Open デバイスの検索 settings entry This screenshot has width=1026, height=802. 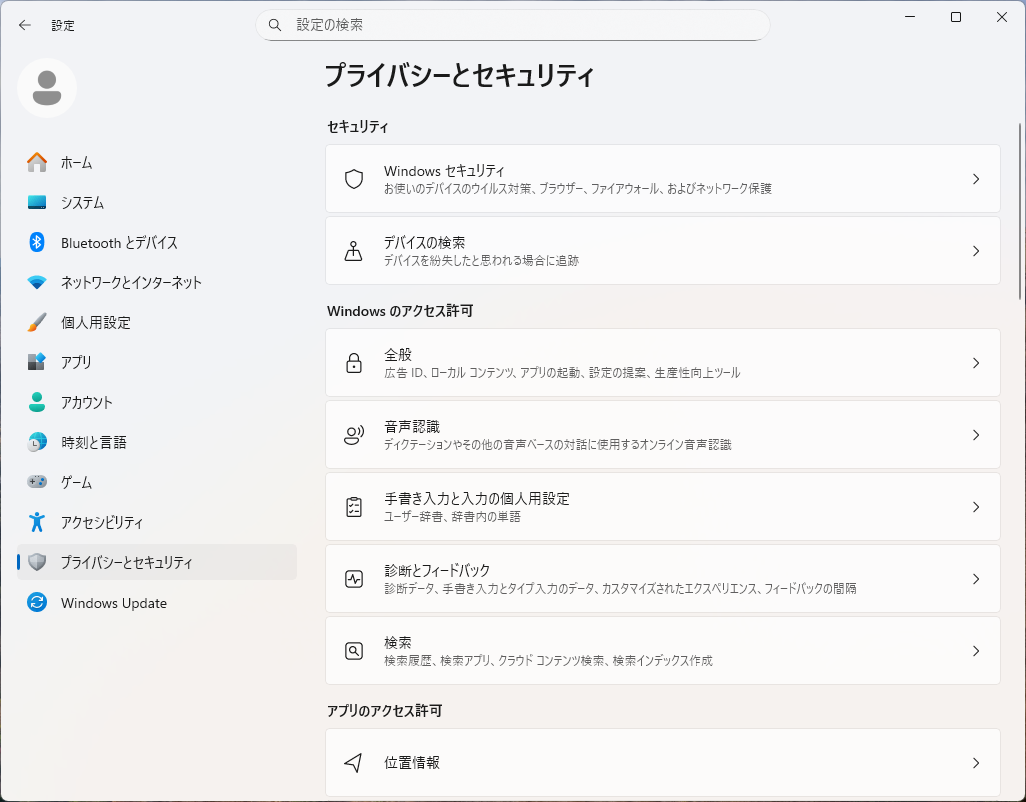pos(424,243)
